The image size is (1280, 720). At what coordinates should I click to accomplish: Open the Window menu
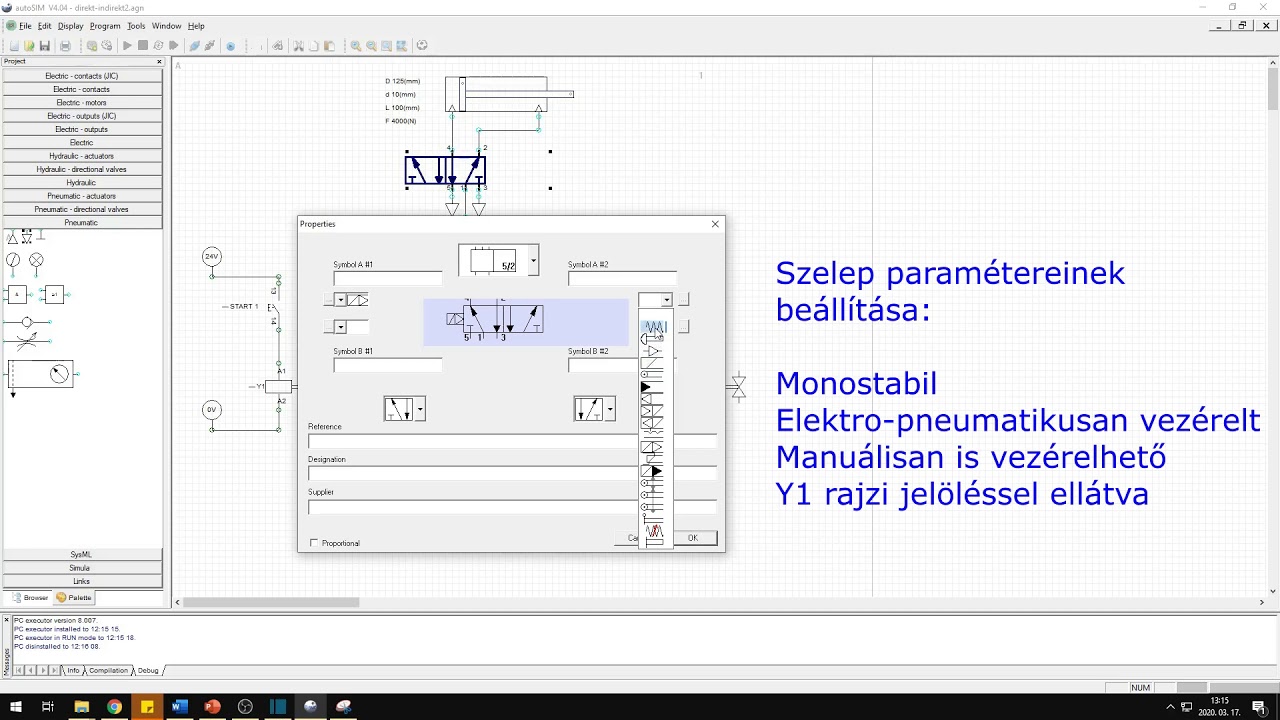pyautogui.click(x=167, y=26)
